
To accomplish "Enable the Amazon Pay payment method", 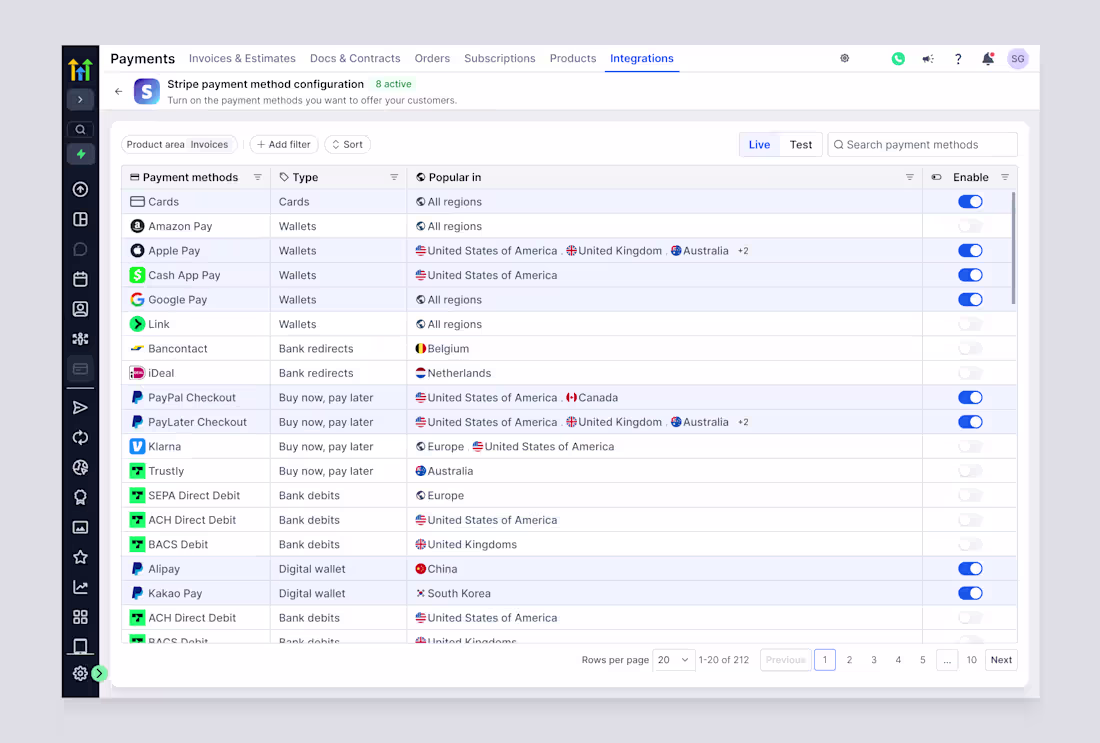I will click(x=969, y=226).
